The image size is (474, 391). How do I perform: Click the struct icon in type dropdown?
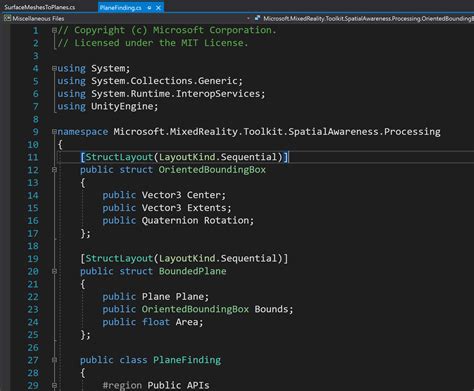tap(257, 18)
